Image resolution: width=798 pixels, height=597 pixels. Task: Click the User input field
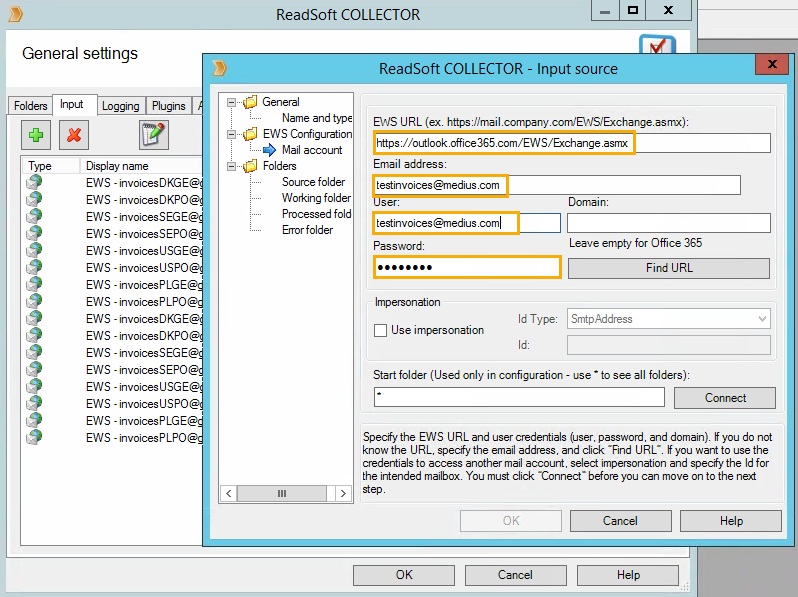(467, 223)
